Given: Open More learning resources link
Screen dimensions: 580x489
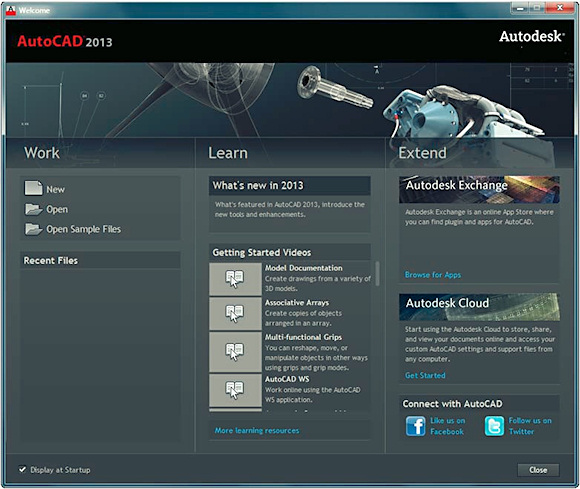Looking at the screenshot, I should 257,431.
